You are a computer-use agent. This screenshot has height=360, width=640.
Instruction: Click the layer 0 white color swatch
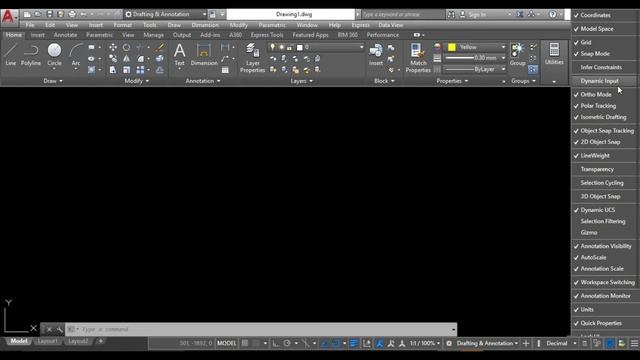click(x=300, y=47)
